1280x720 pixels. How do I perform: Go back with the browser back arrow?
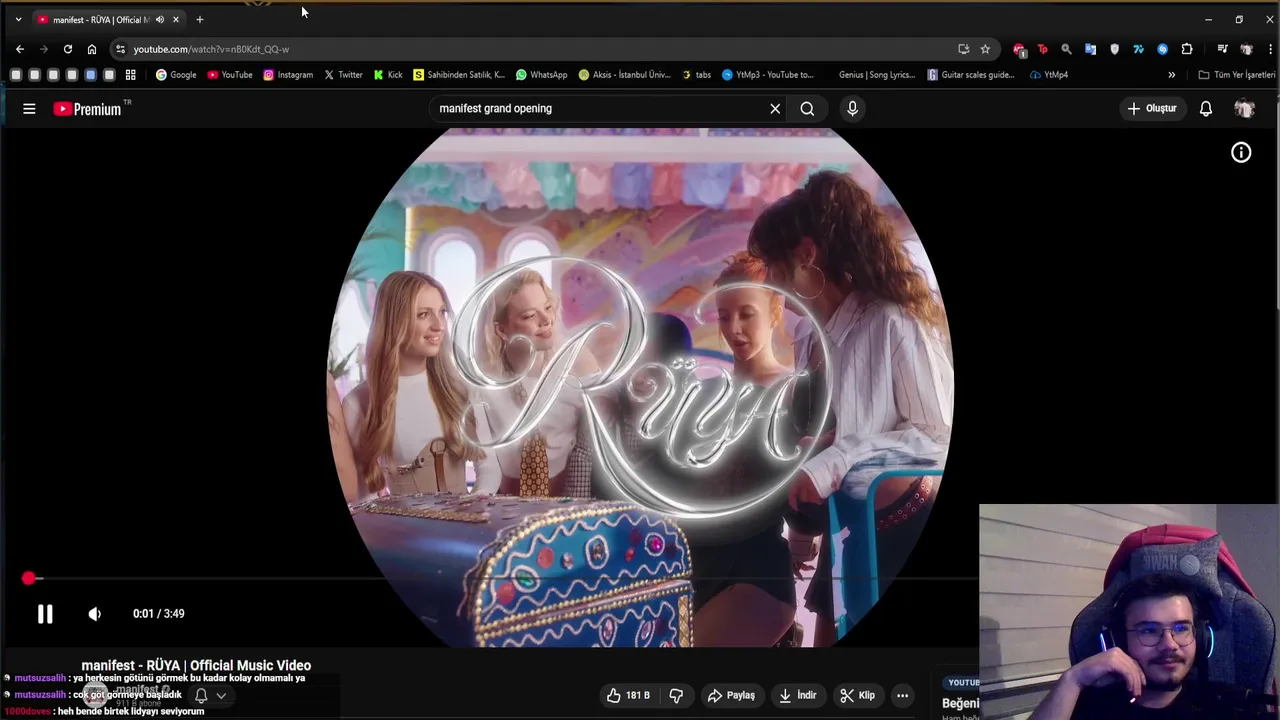coord(19,49)
